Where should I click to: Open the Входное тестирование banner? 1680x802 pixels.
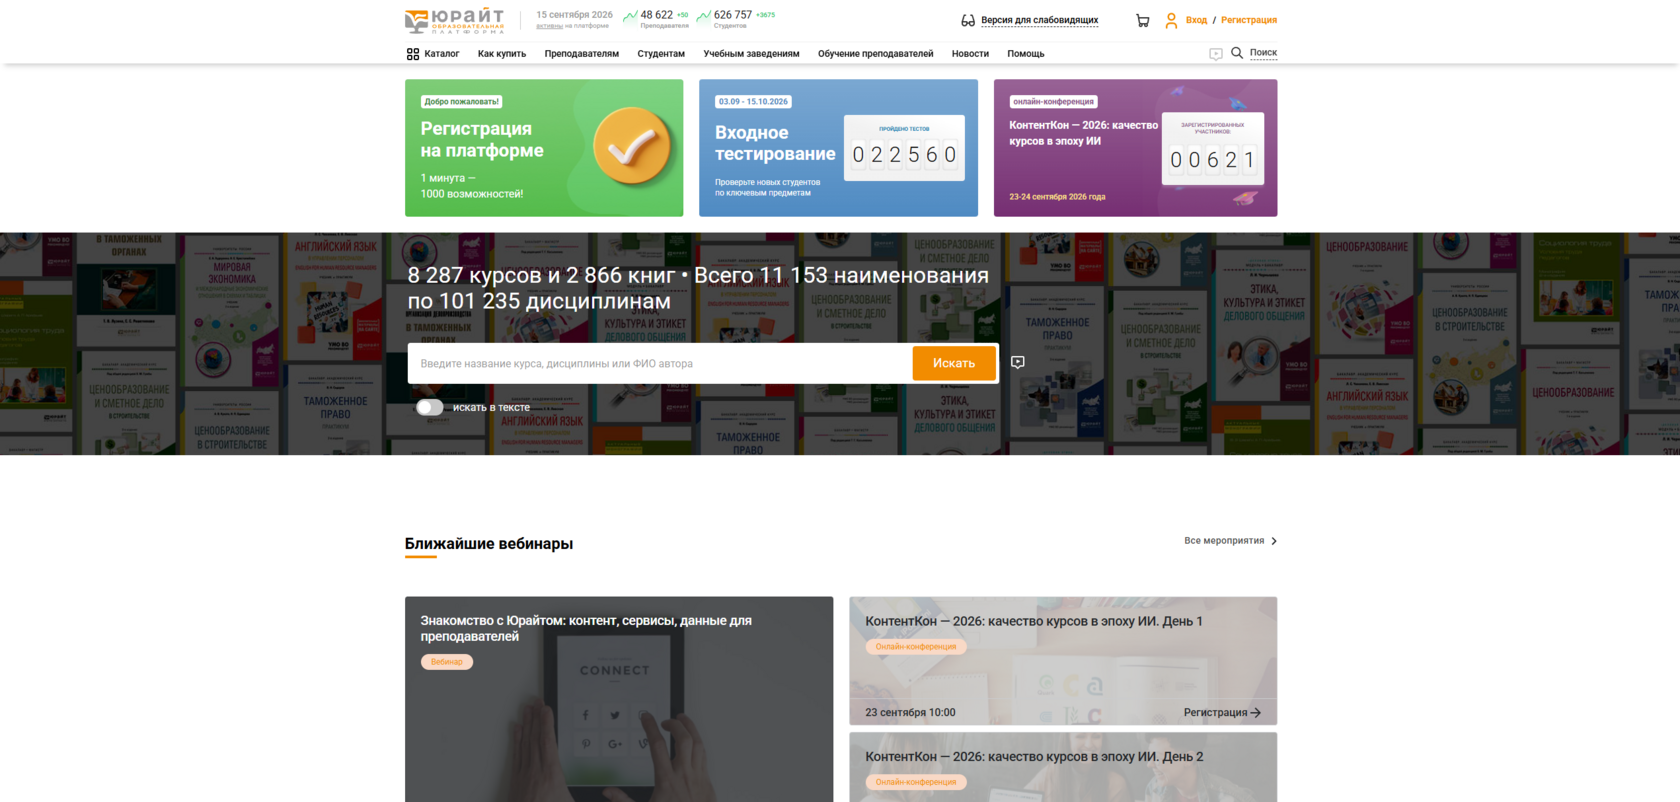838,148
